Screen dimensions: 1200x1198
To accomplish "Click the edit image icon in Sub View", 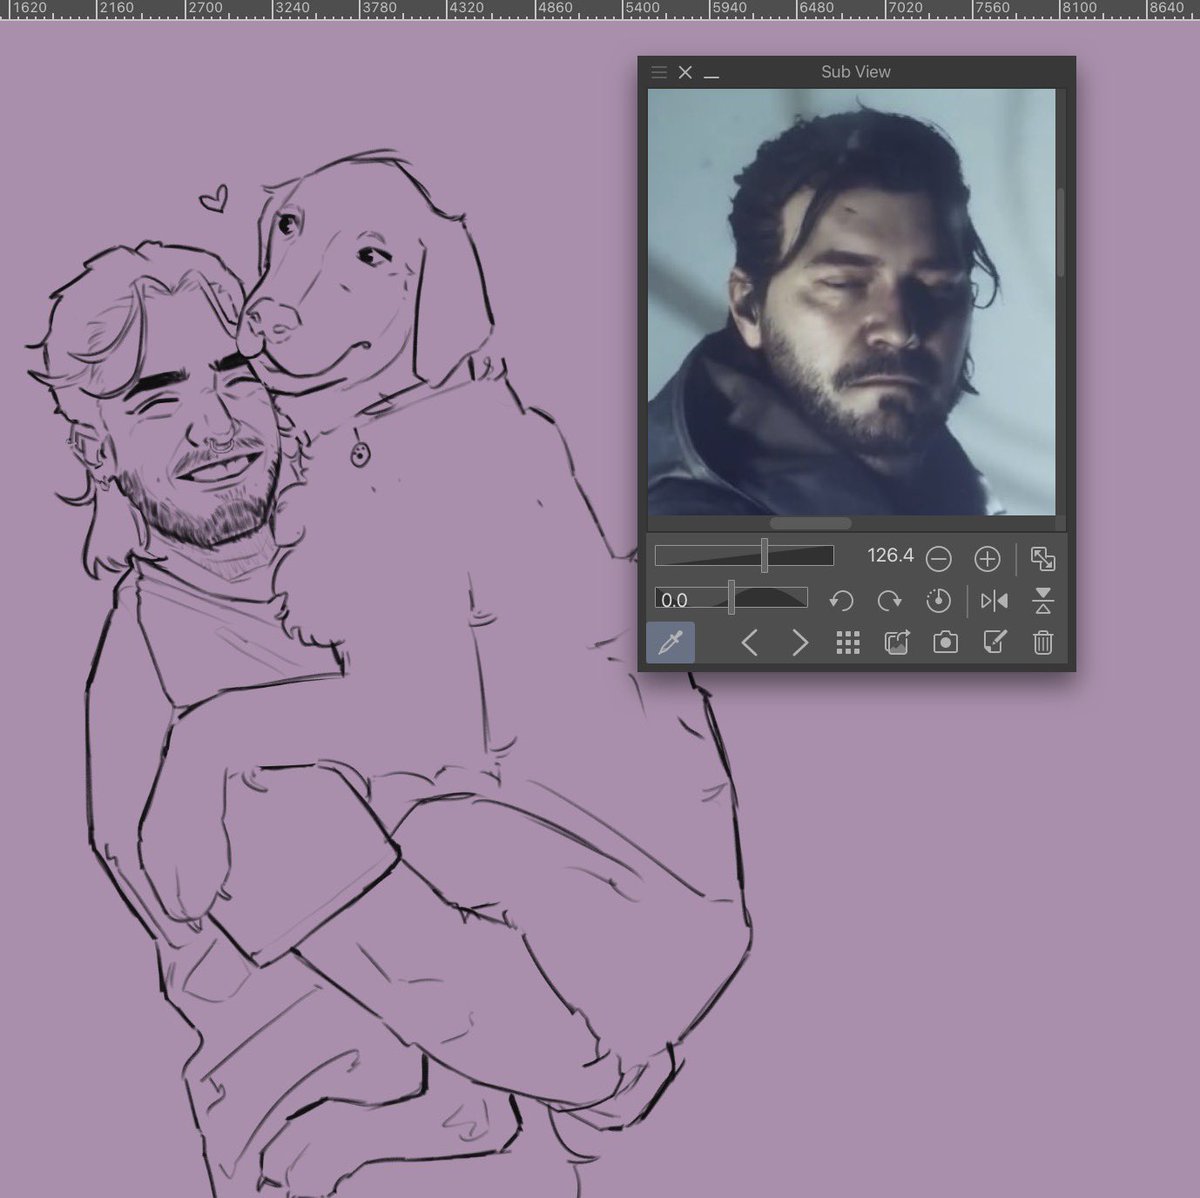I will (994, 642).
